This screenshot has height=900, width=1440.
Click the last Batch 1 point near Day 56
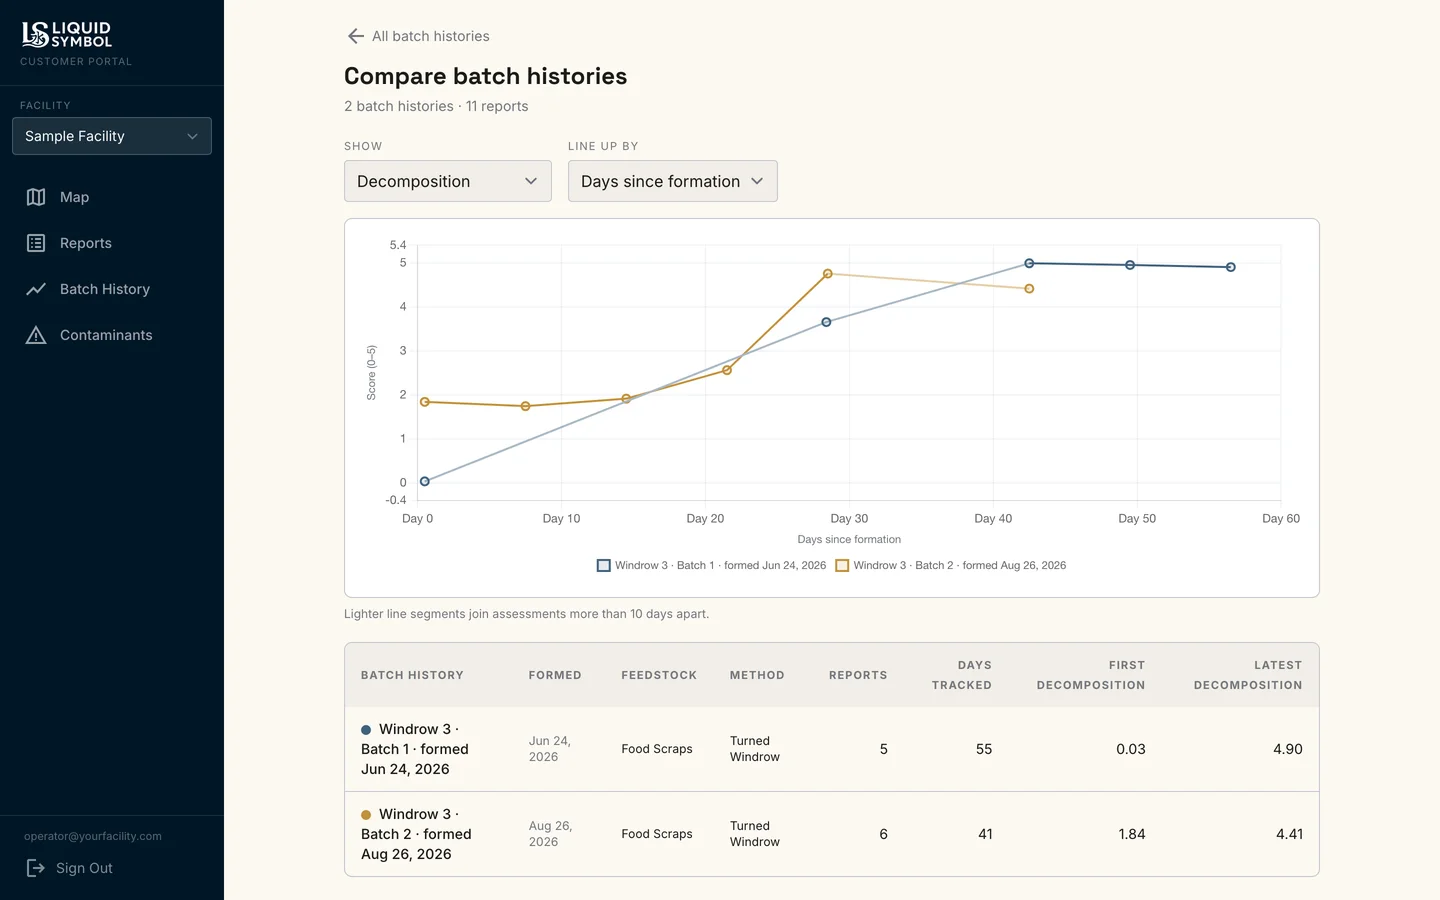click(x=1231, y=267)
